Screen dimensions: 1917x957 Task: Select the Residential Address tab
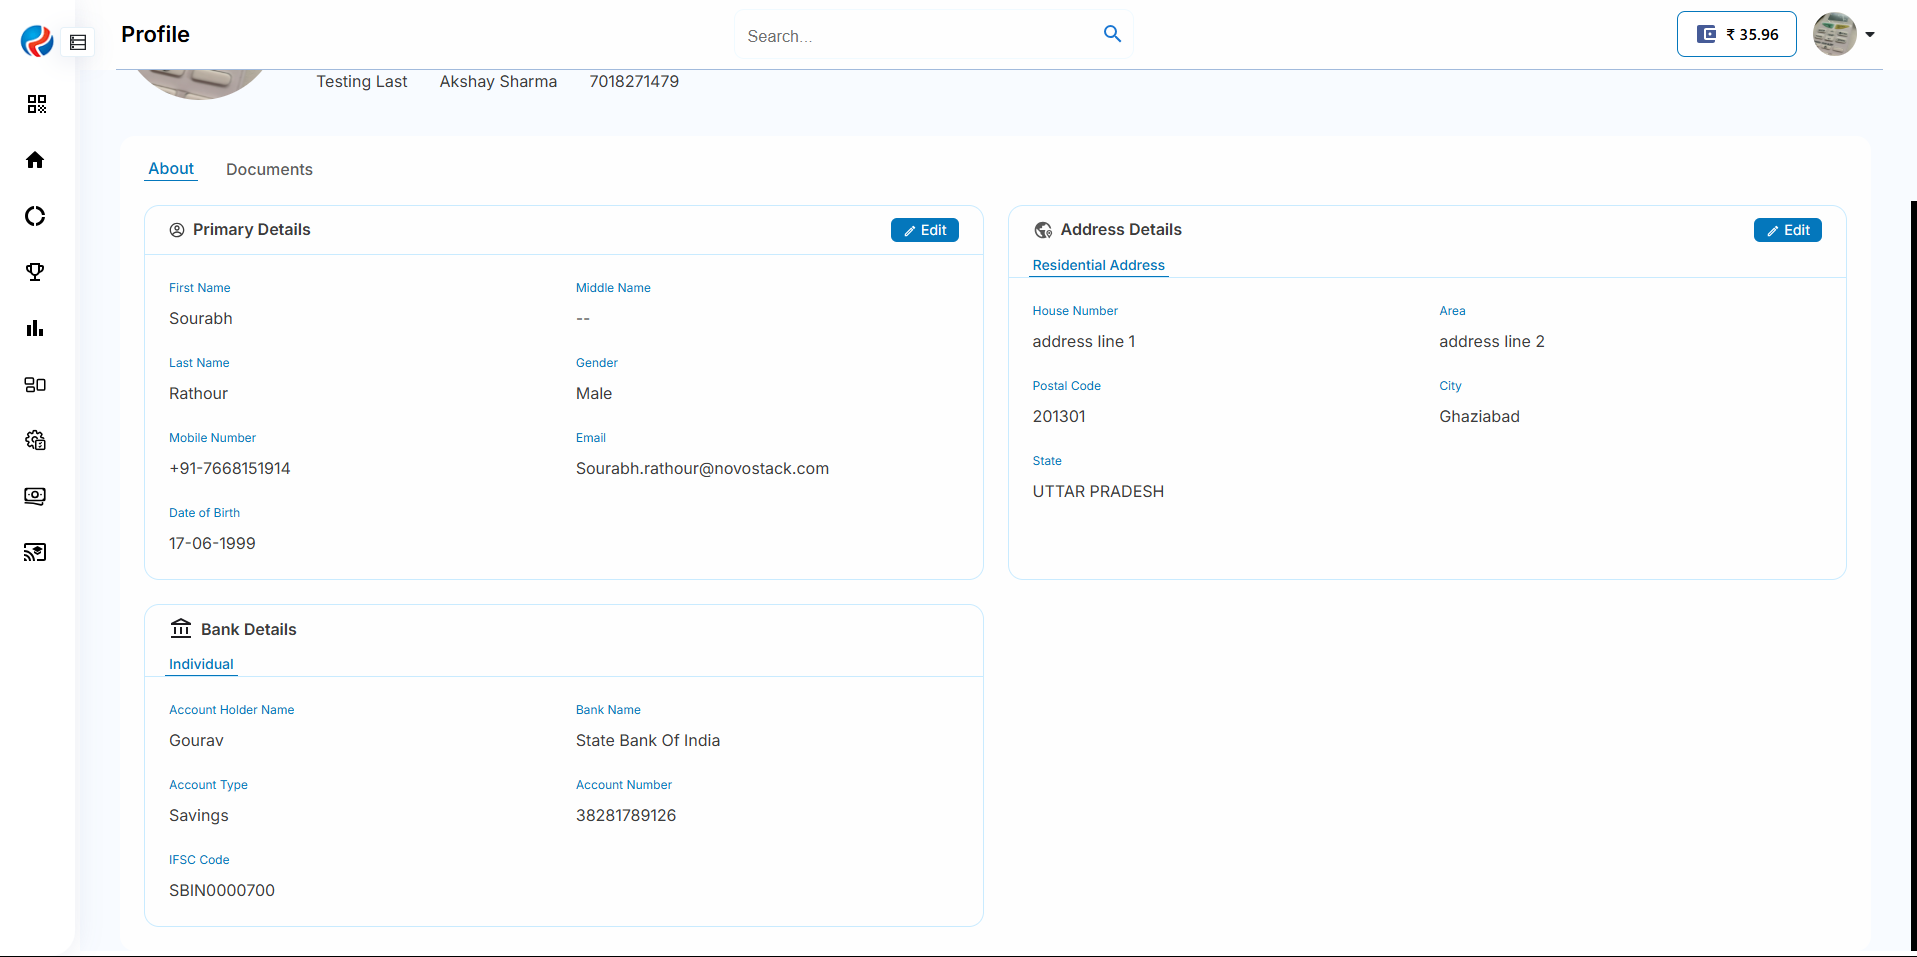click(1098, 265)
